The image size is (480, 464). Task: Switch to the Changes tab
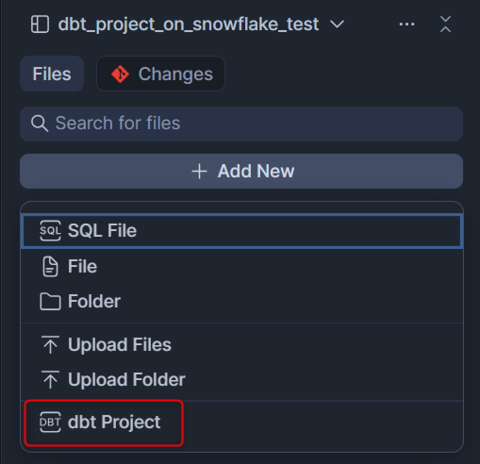coord(161,74)
